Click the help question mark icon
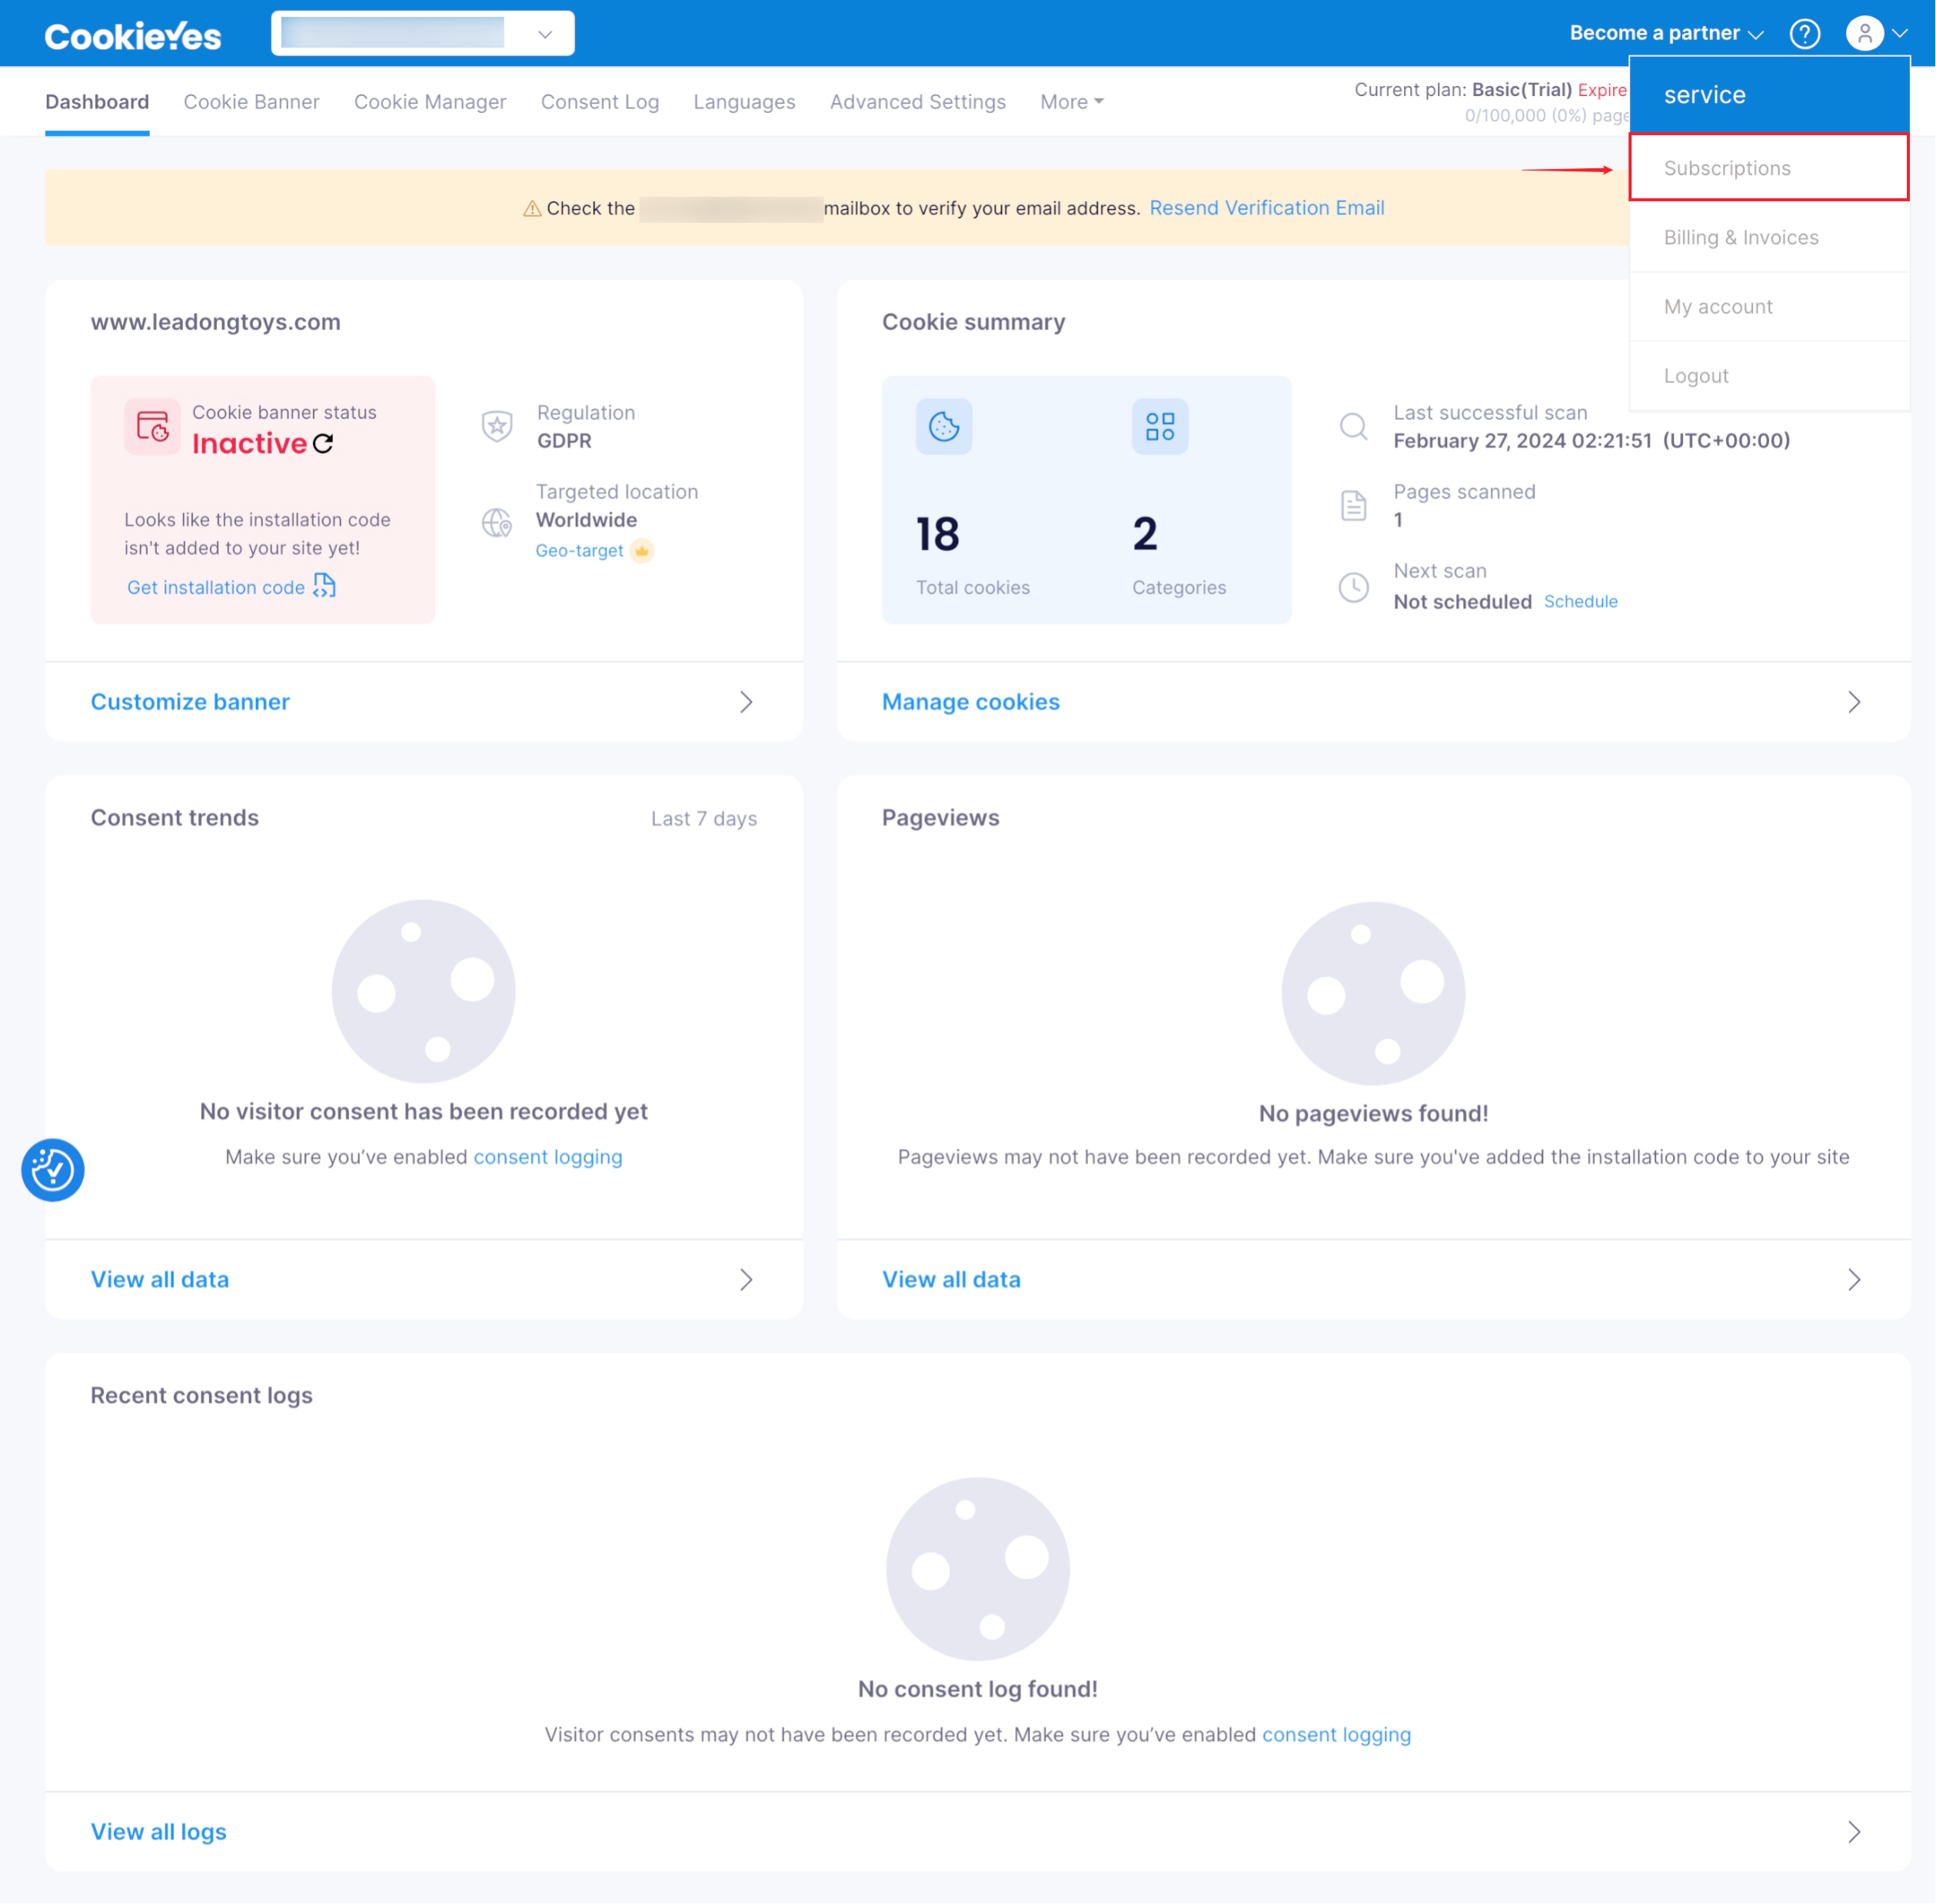 point(1804,34)
